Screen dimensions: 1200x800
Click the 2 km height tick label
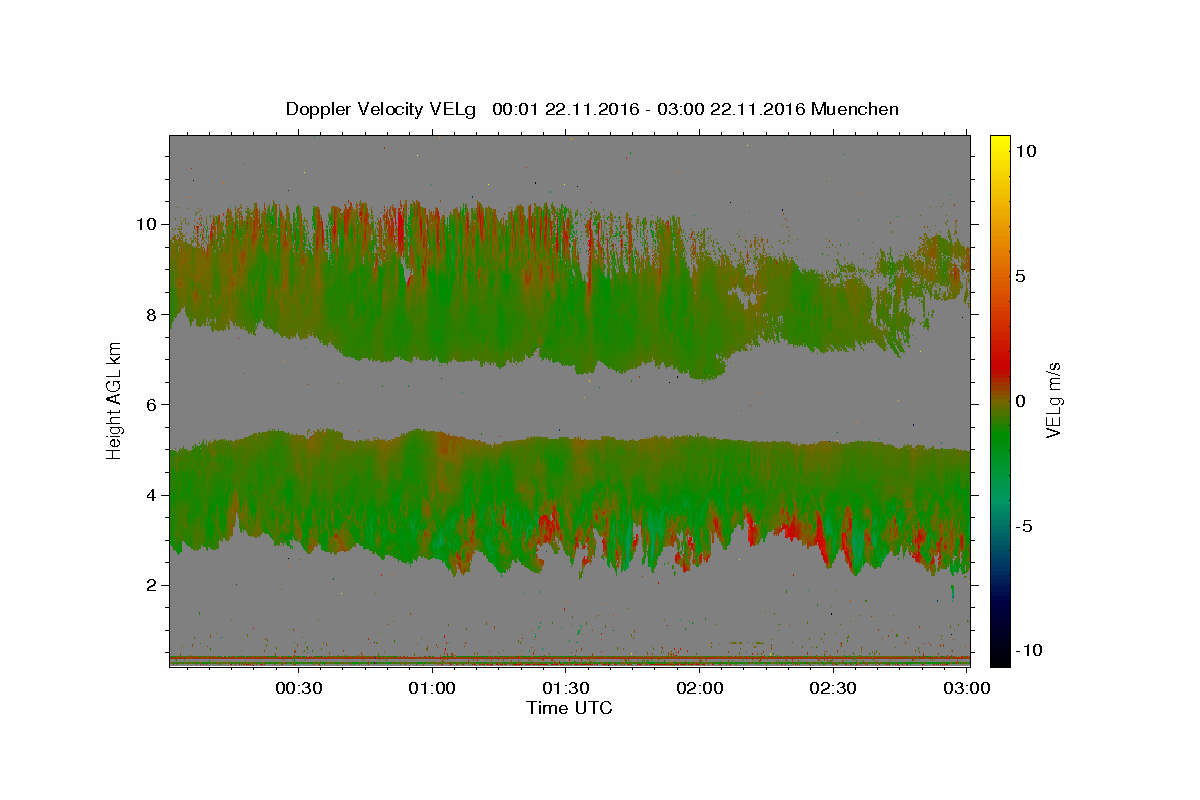tap(152, 585)
